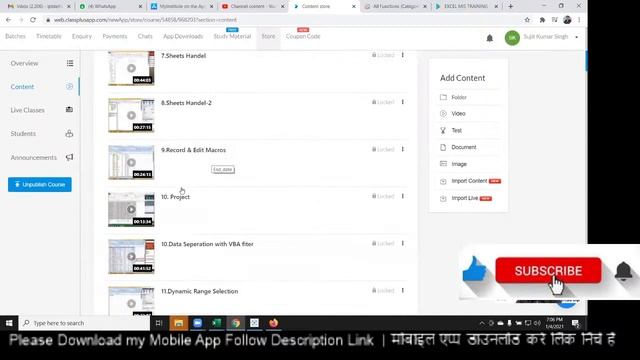Click locked status of 11.Dynamic Range Selection
640x360 pixels.
click(383, 291)
